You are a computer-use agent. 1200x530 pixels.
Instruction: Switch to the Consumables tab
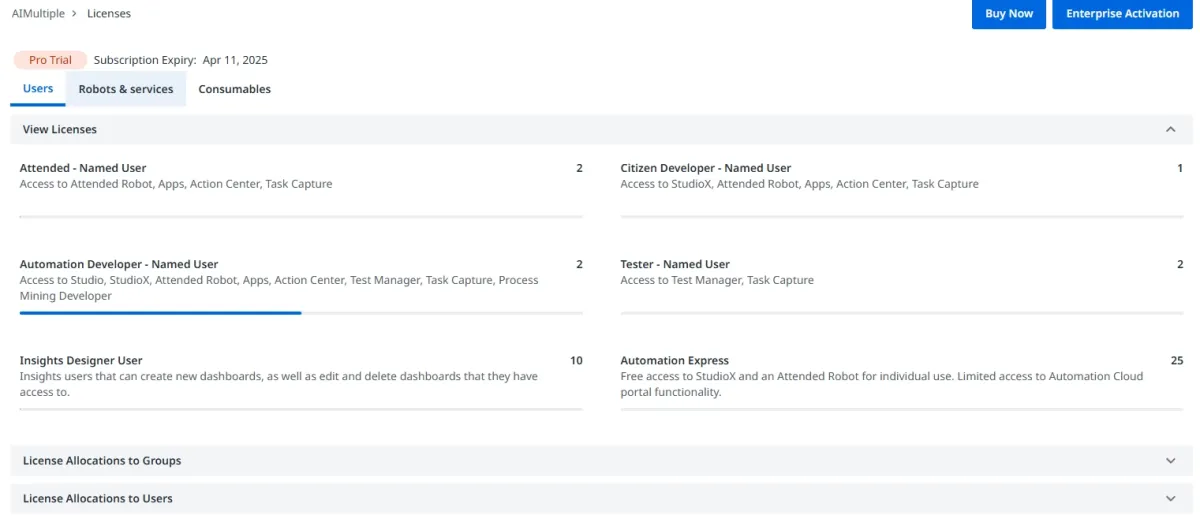234,89
